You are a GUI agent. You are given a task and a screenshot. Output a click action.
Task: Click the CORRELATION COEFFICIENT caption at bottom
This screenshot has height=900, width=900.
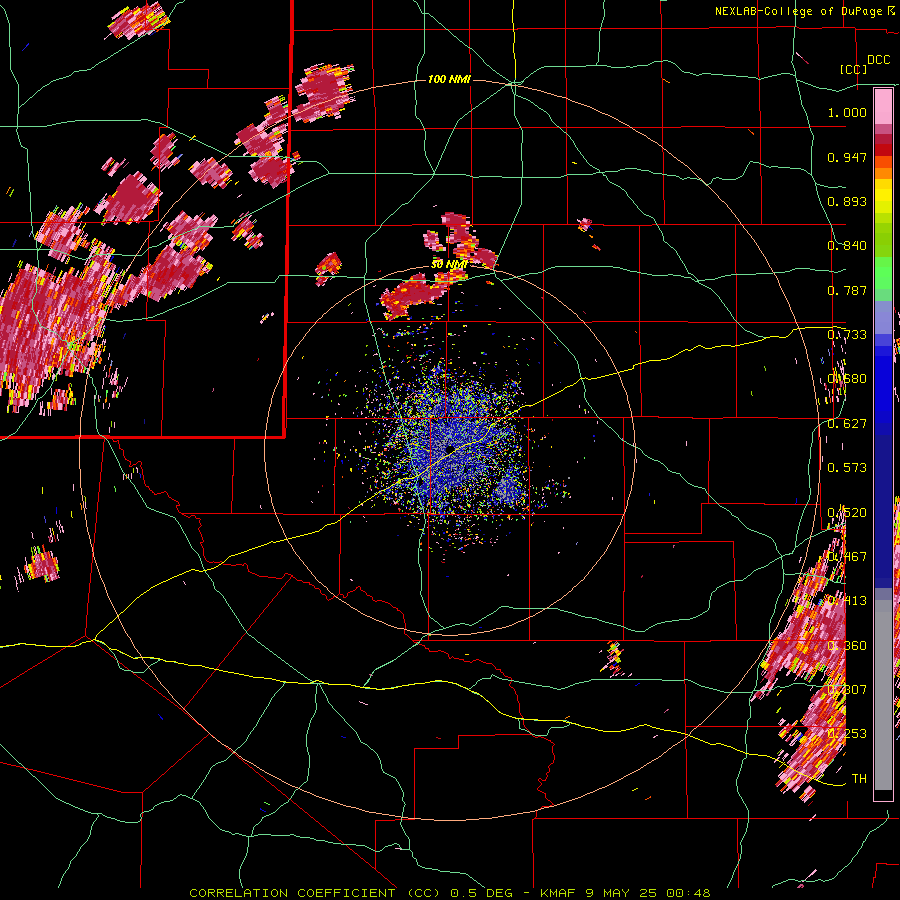tap(449, 893)
